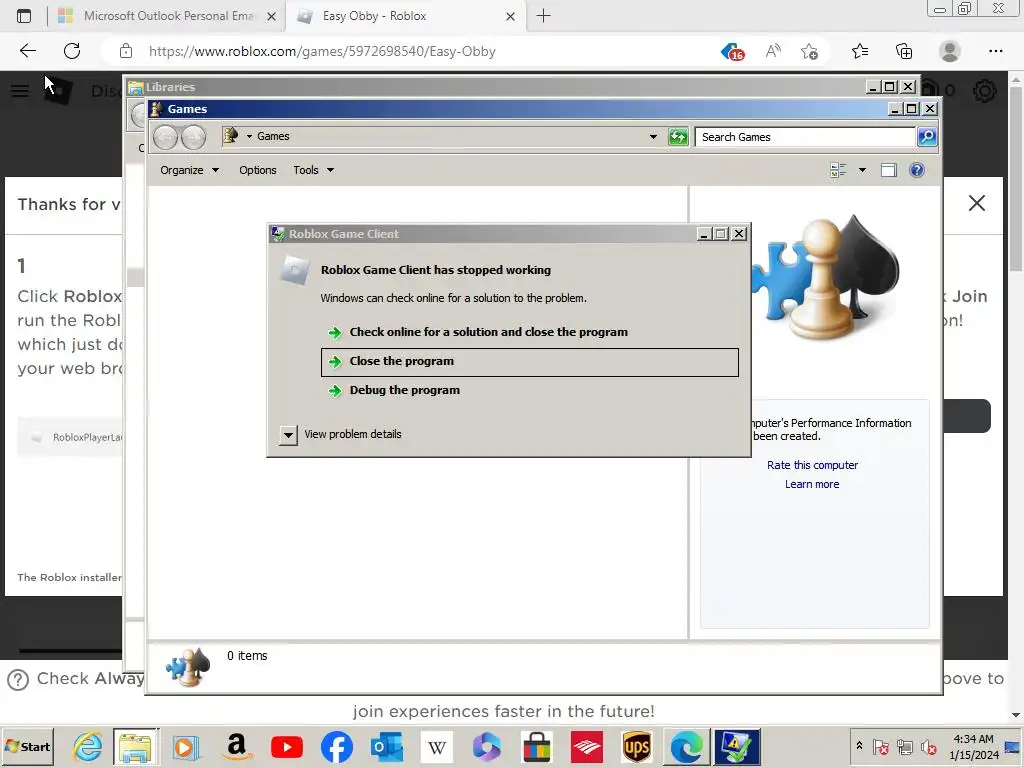Show hidden system tray icons
This screenshot has height=768, width=1024.
tap(859, 746)
